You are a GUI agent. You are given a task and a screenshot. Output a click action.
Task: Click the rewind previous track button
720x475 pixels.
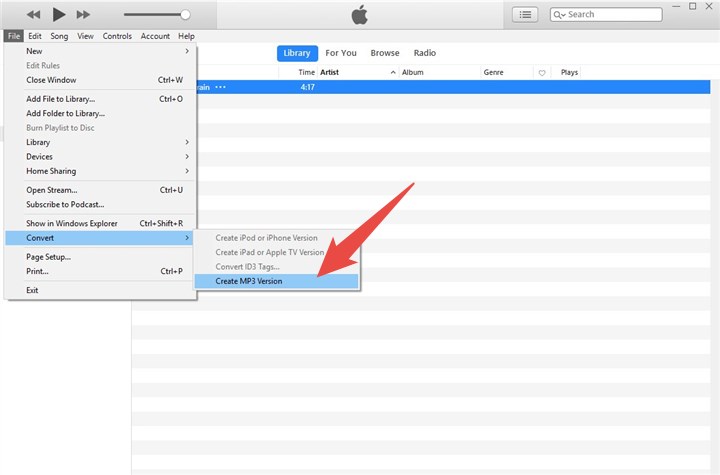point(33,15)
